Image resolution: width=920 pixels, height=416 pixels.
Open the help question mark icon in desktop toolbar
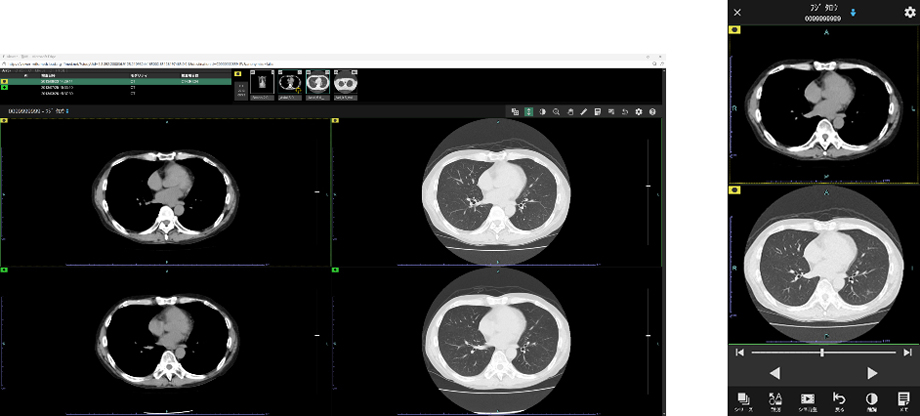[652, 112]
